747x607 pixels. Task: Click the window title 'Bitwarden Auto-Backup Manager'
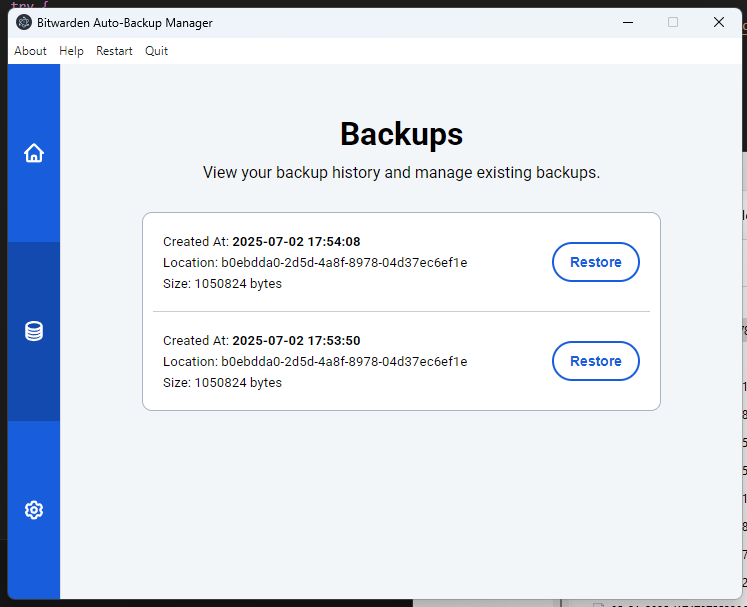(125, 23)
